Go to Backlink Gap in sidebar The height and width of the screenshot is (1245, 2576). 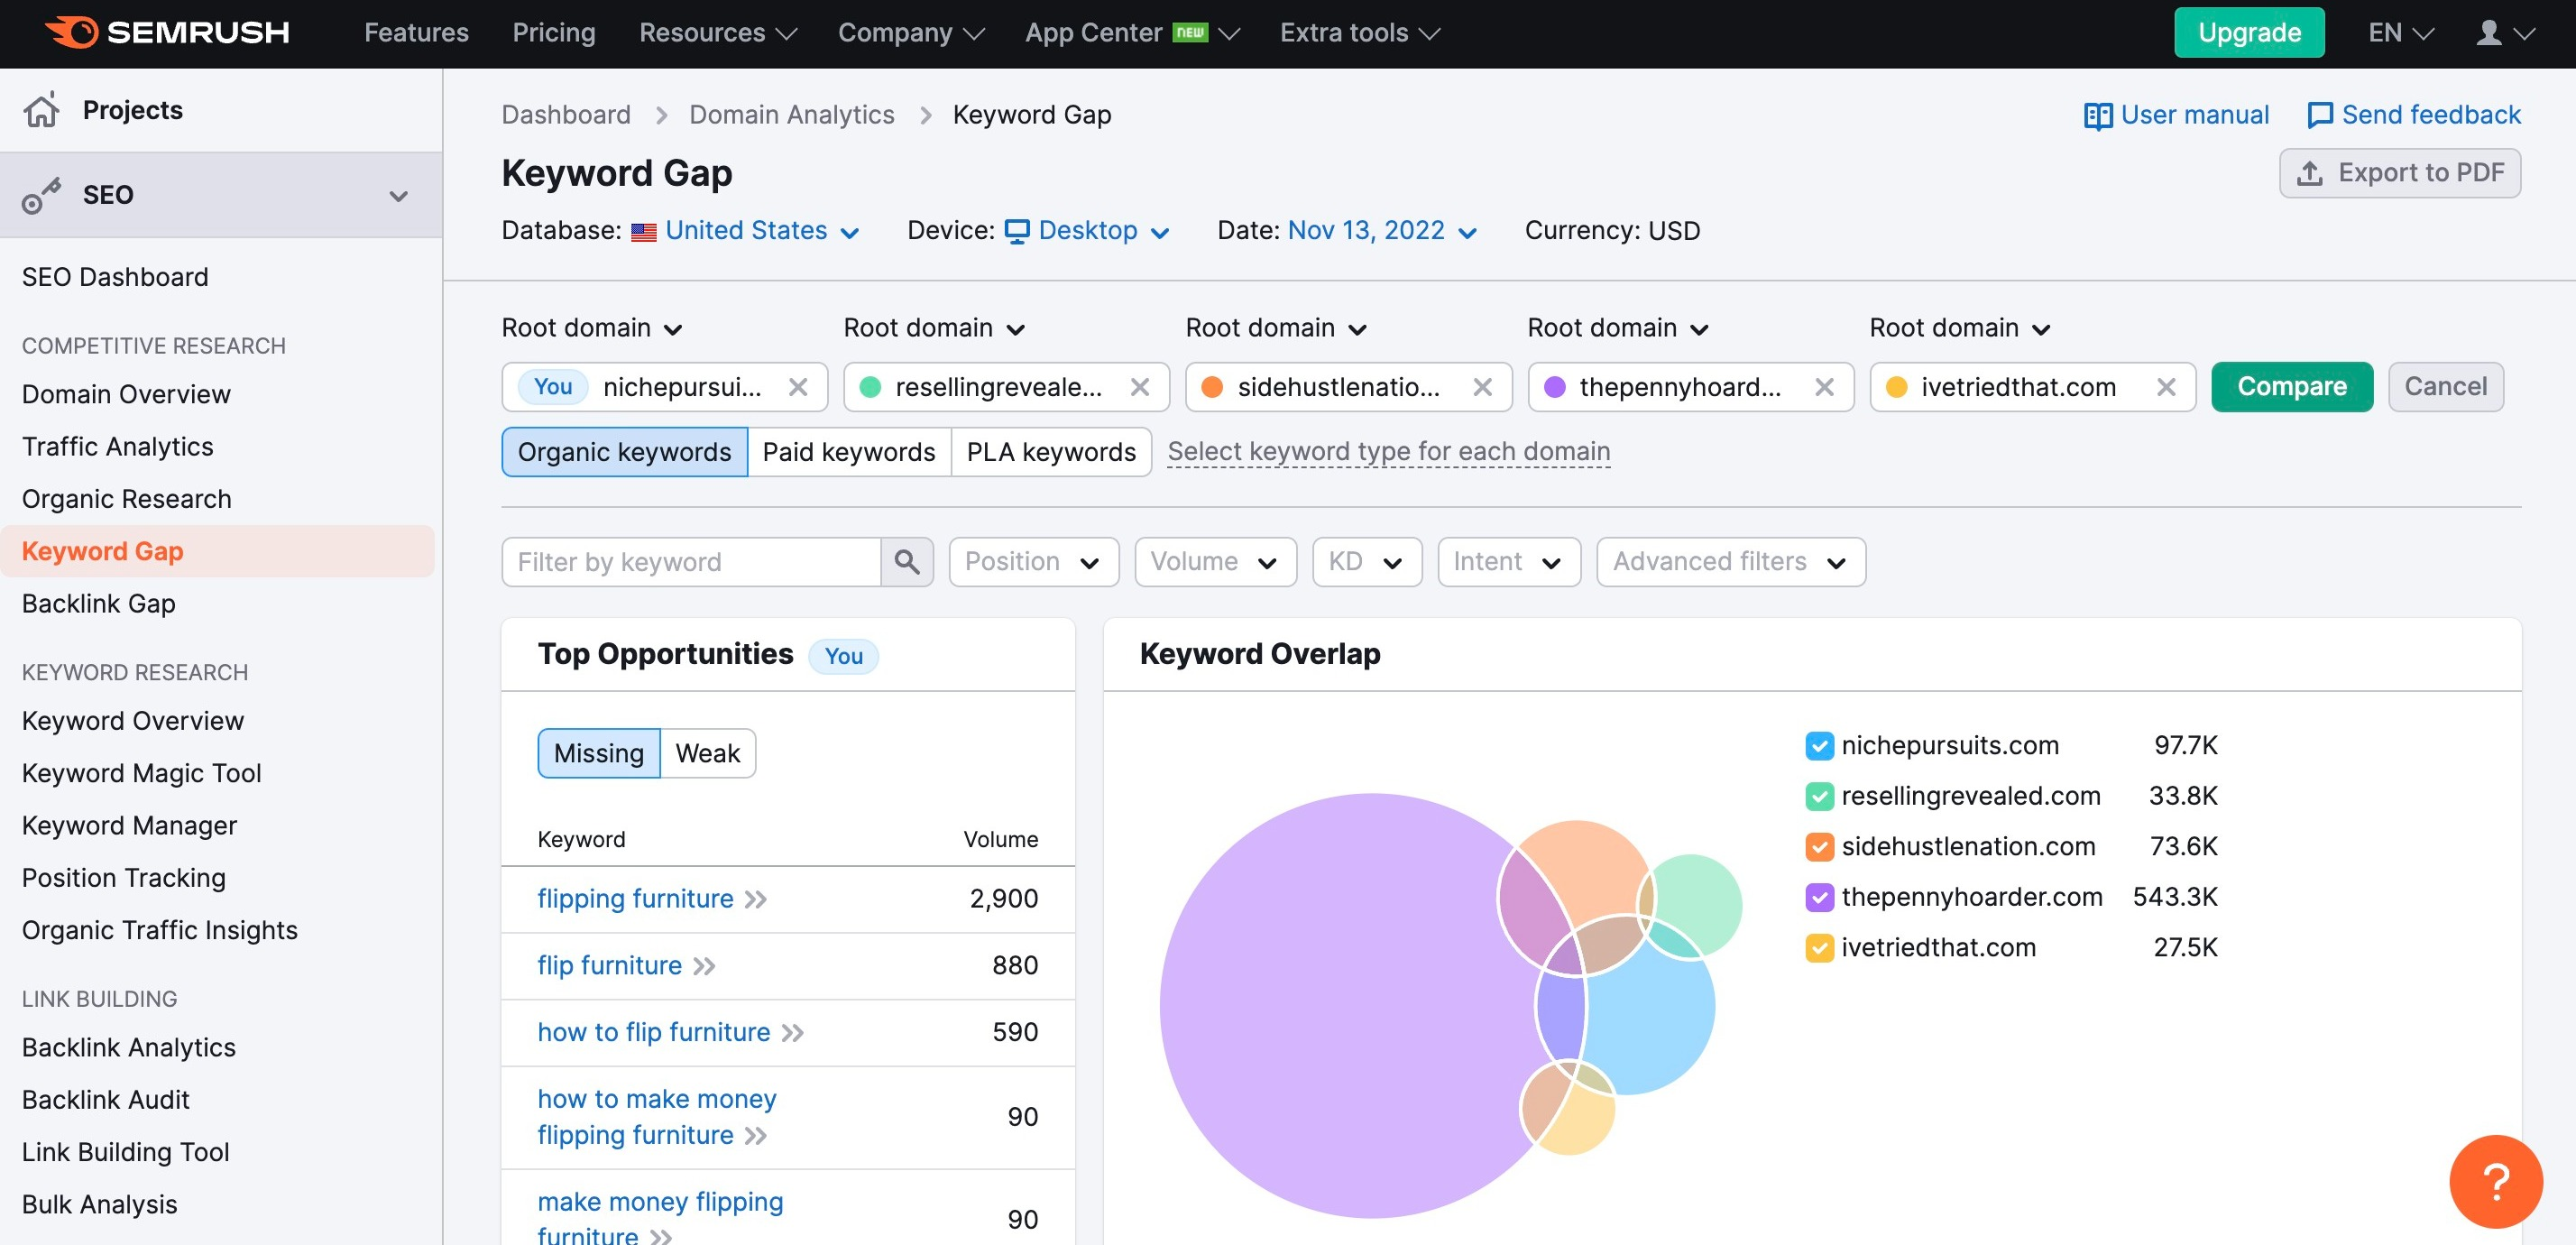click(99, 605)
